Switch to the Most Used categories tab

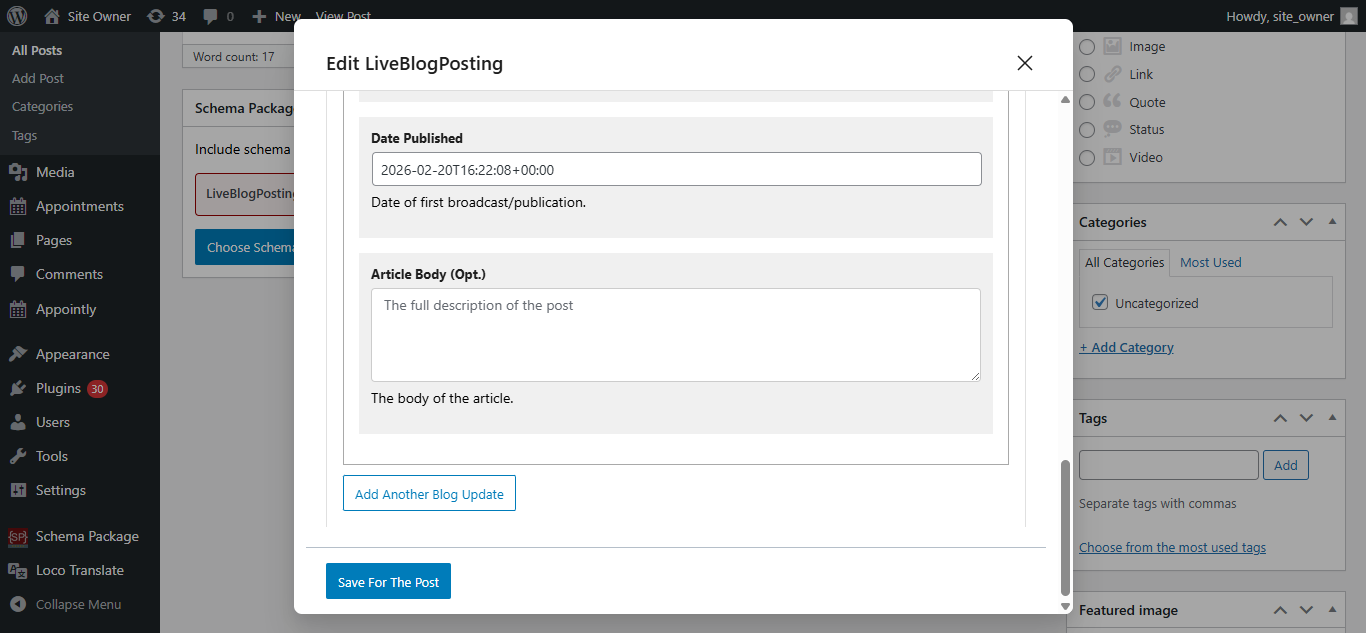point(1210,262)
